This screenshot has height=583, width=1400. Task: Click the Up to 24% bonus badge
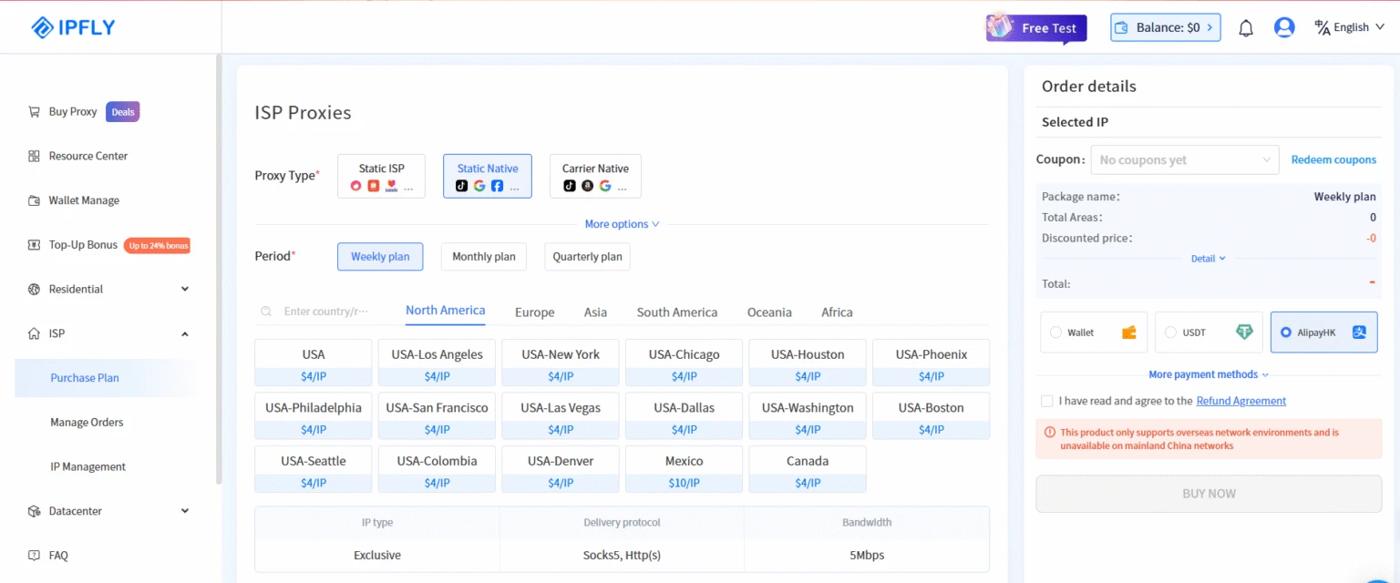click(x=157, y=245)
